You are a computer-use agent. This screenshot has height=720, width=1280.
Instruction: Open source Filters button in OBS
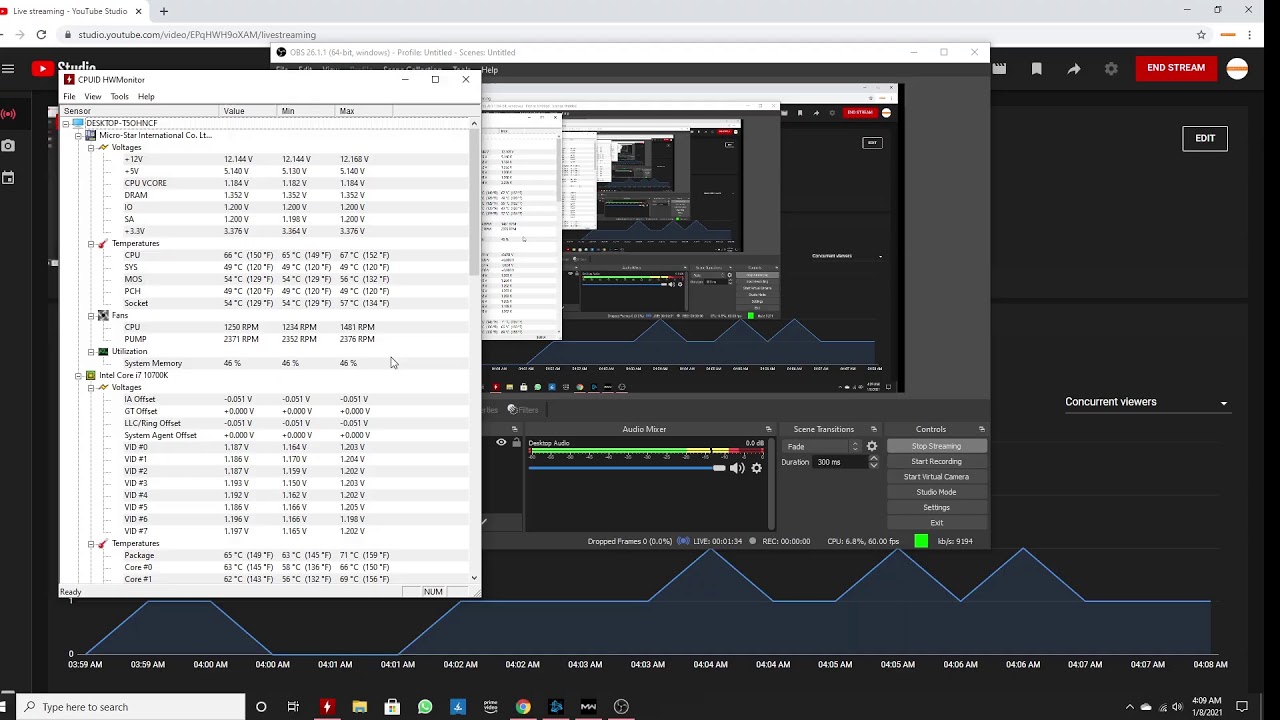[523, 409]
